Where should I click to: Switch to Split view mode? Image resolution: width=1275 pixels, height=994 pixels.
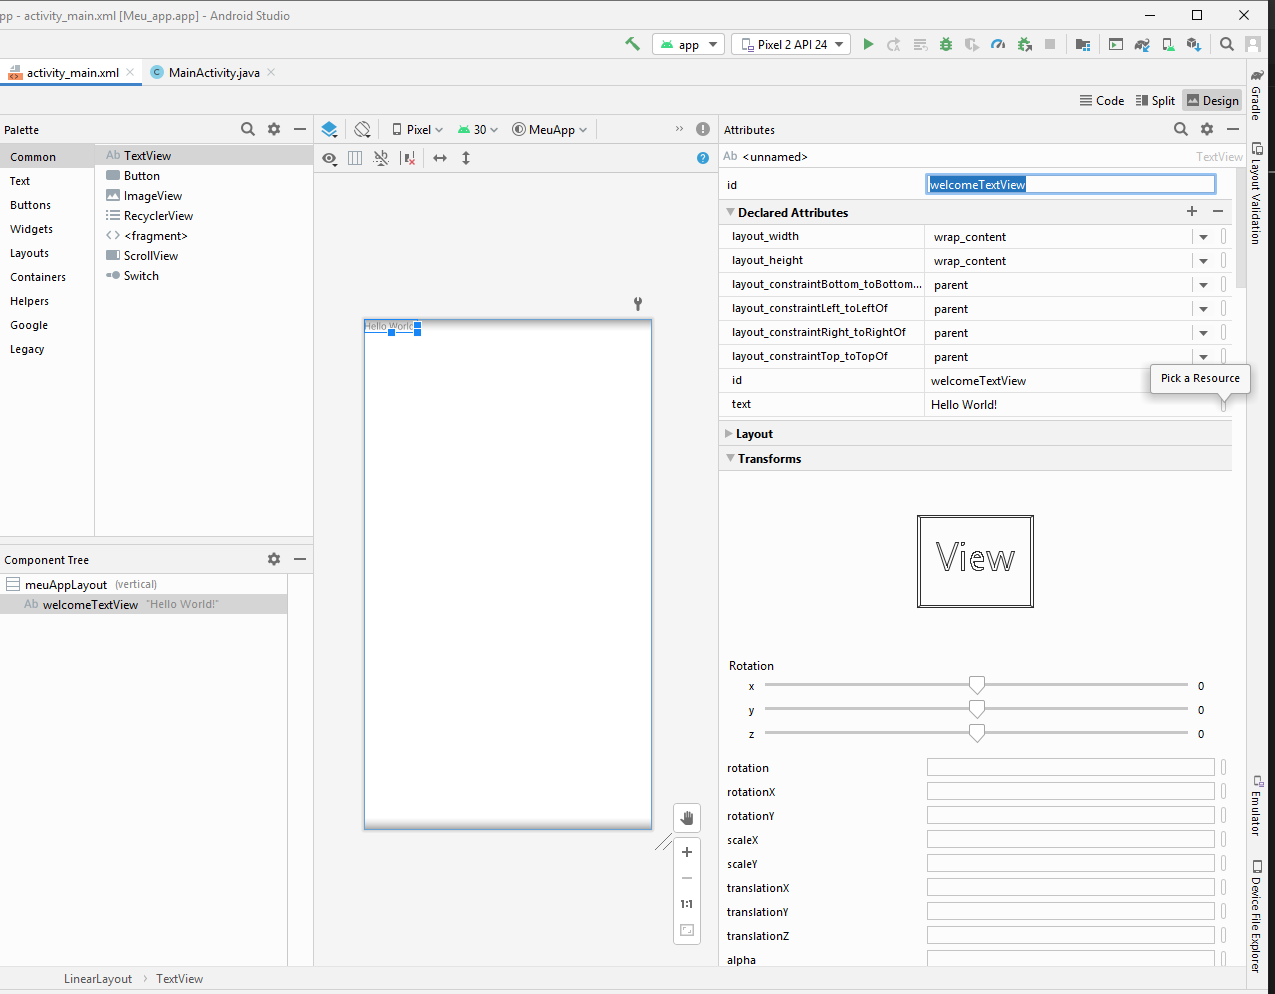point(1155,100)
